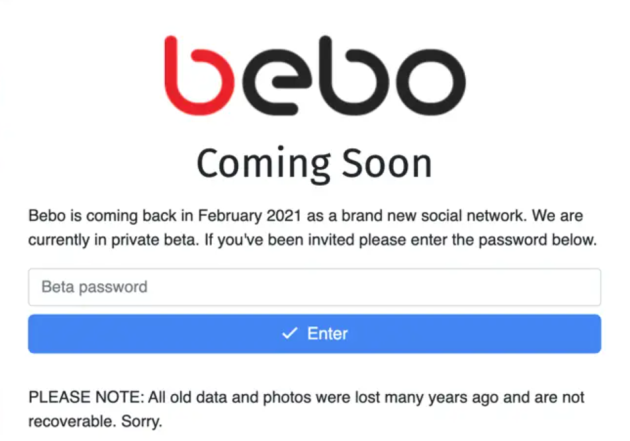Click the word 'Coming' in heading
Image resolution: width=630 pixels, height=441 pixels.
[x=264, y=165]
